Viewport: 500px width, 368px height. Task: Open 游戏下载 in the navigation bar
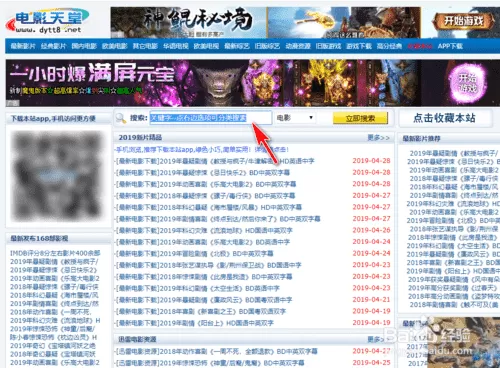point(359,46)
